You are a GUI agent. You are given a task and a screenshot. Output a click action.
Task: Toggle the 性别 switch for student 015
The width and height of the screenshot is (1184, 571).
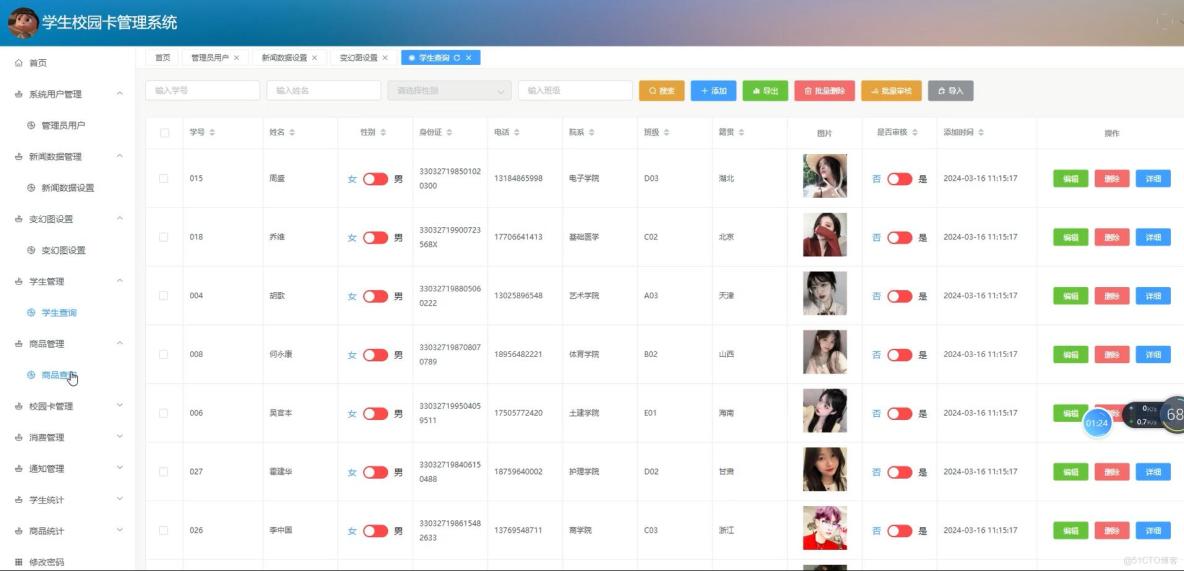pyautogui.click(x=375, y=179)
